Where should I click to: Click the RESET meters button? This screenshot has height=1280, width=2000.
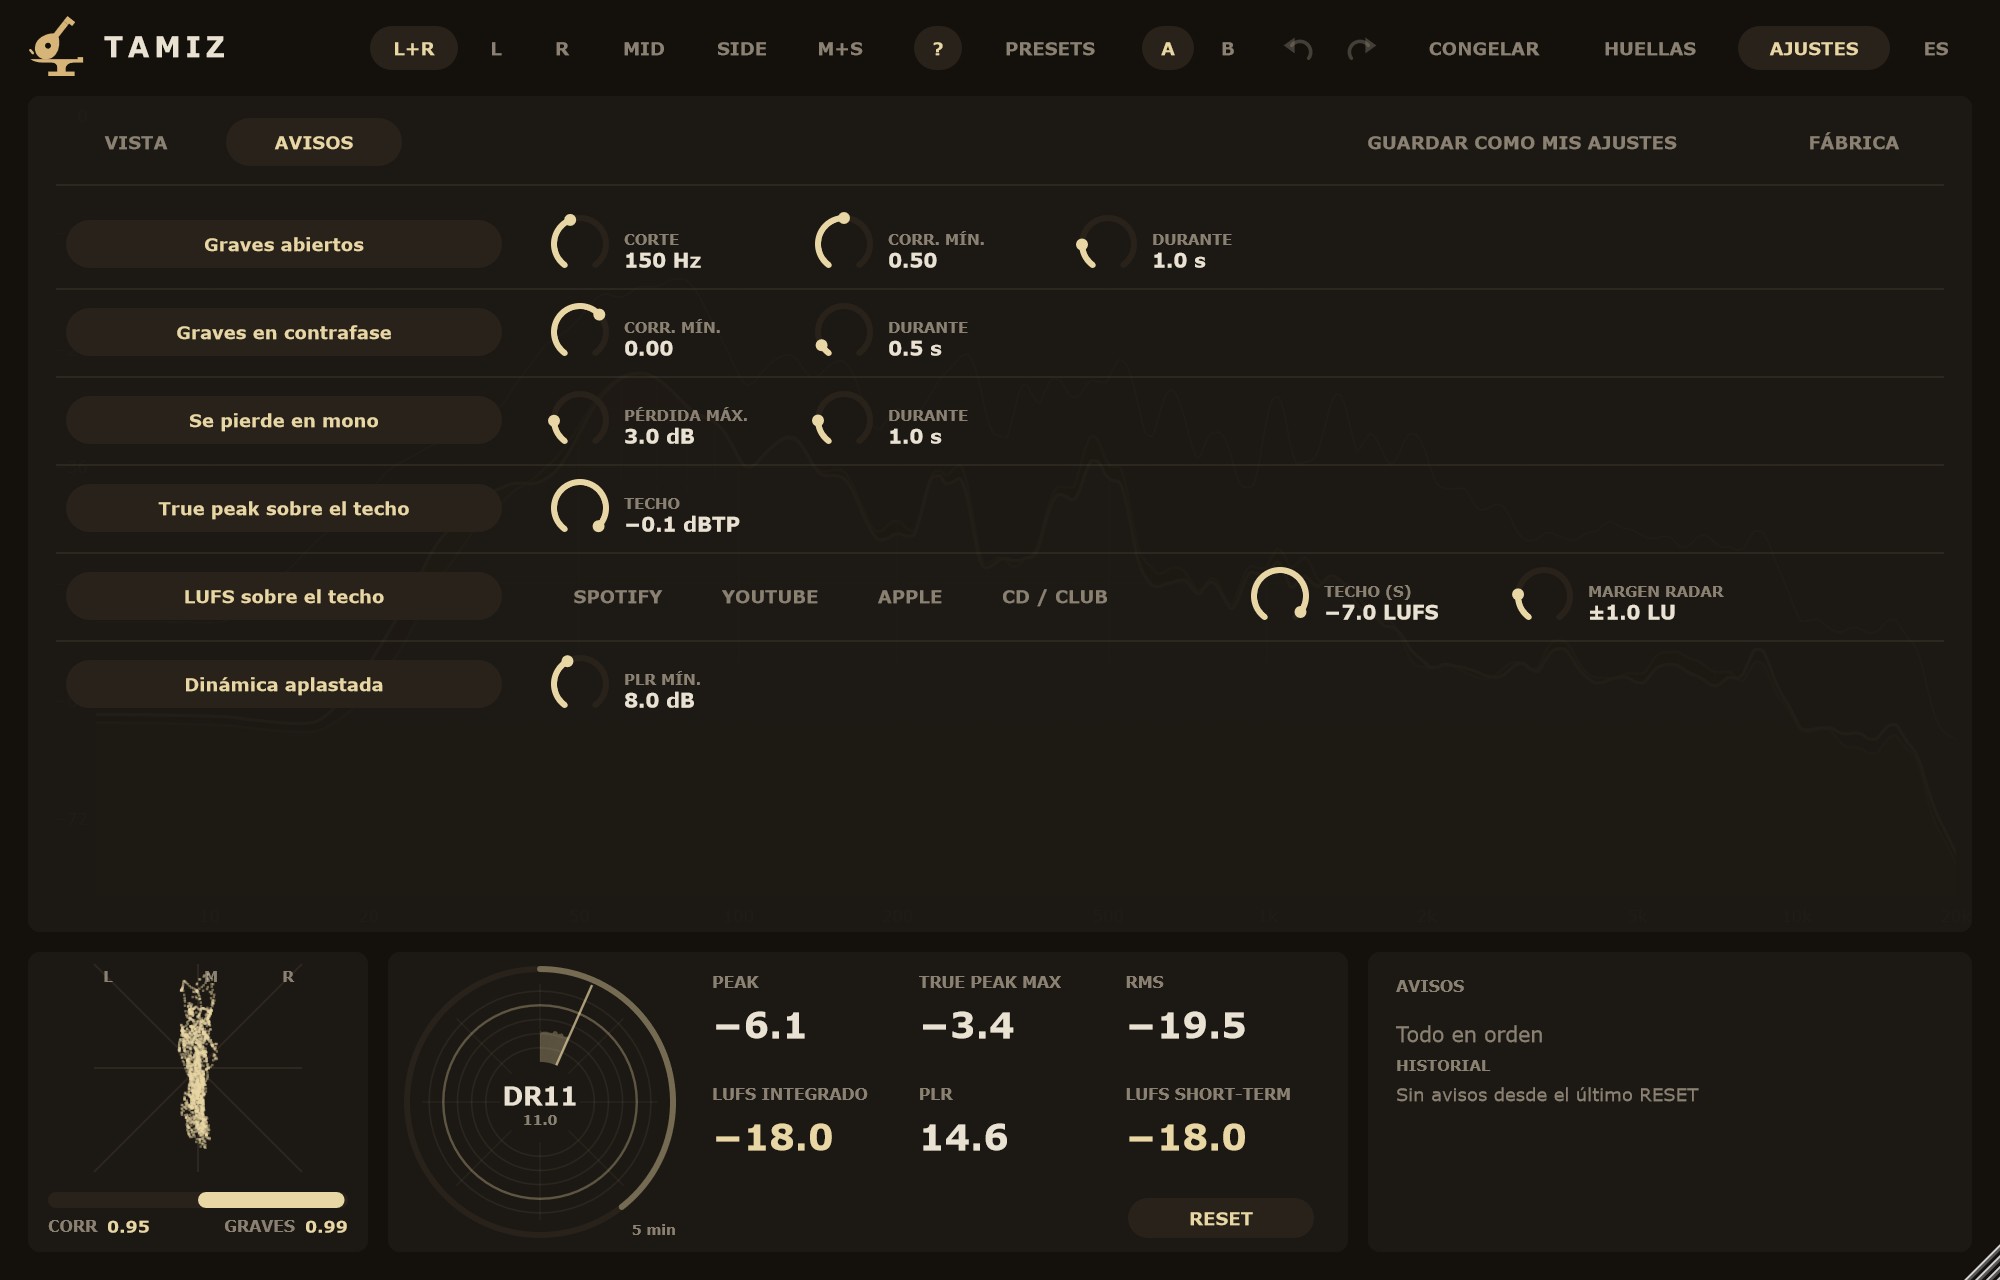pyautogui.click(x=1221, y=1218)
